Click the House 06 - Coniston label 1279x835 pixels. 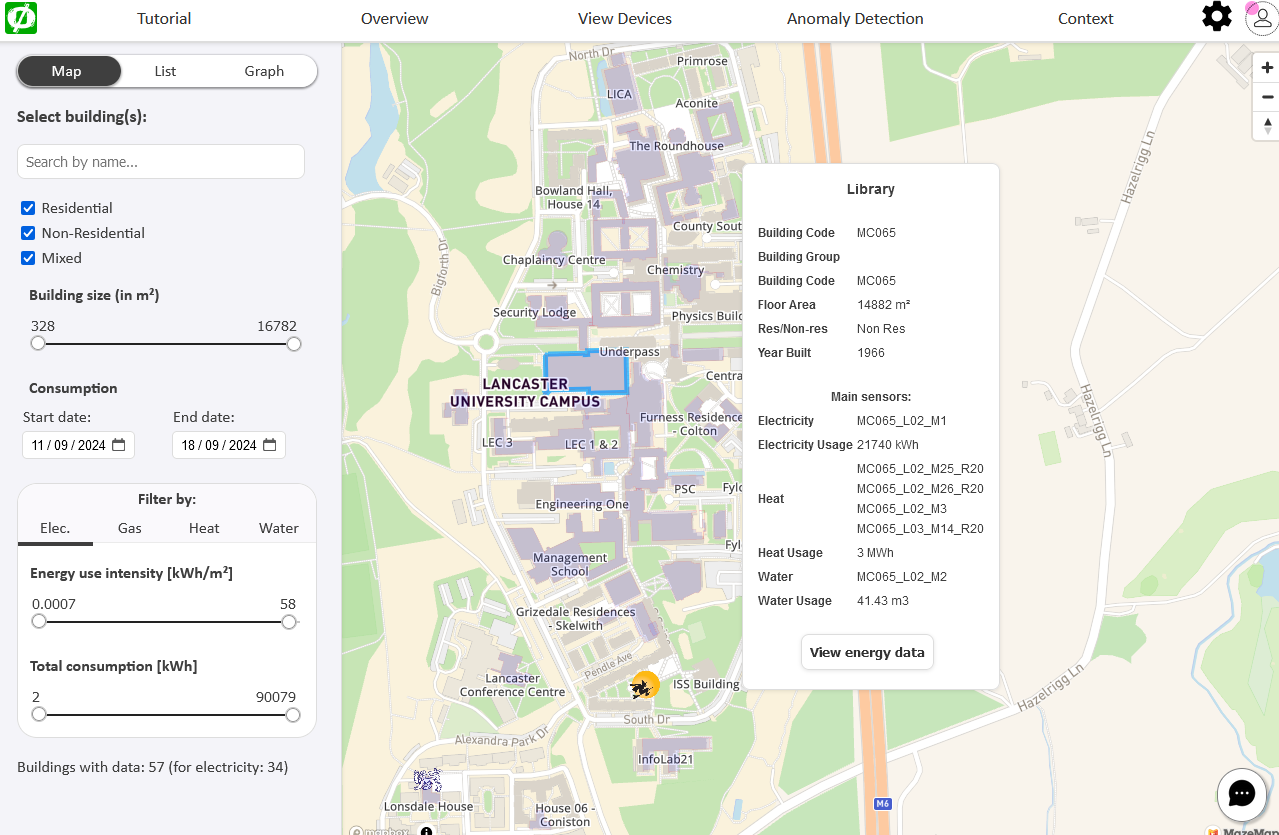(x=565, y=815)
